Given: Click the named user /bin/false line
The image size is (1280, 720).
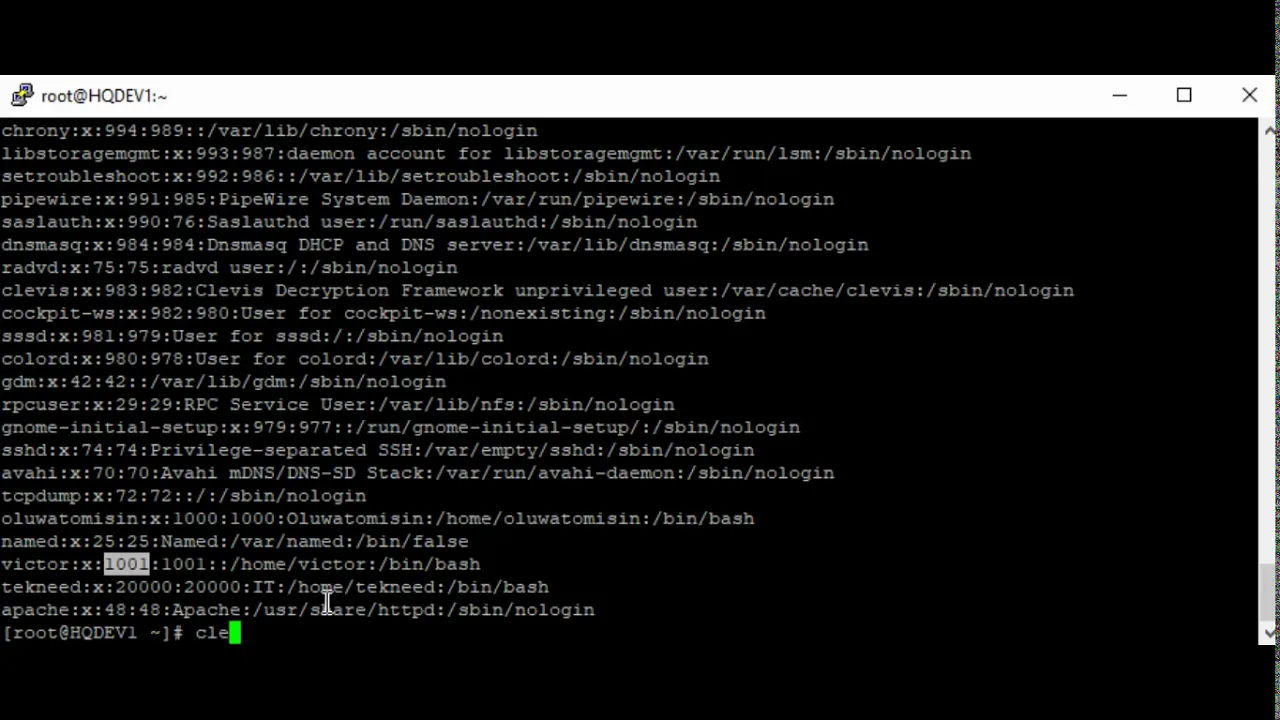Looking at the screenshot, I should tap(235, 542).
